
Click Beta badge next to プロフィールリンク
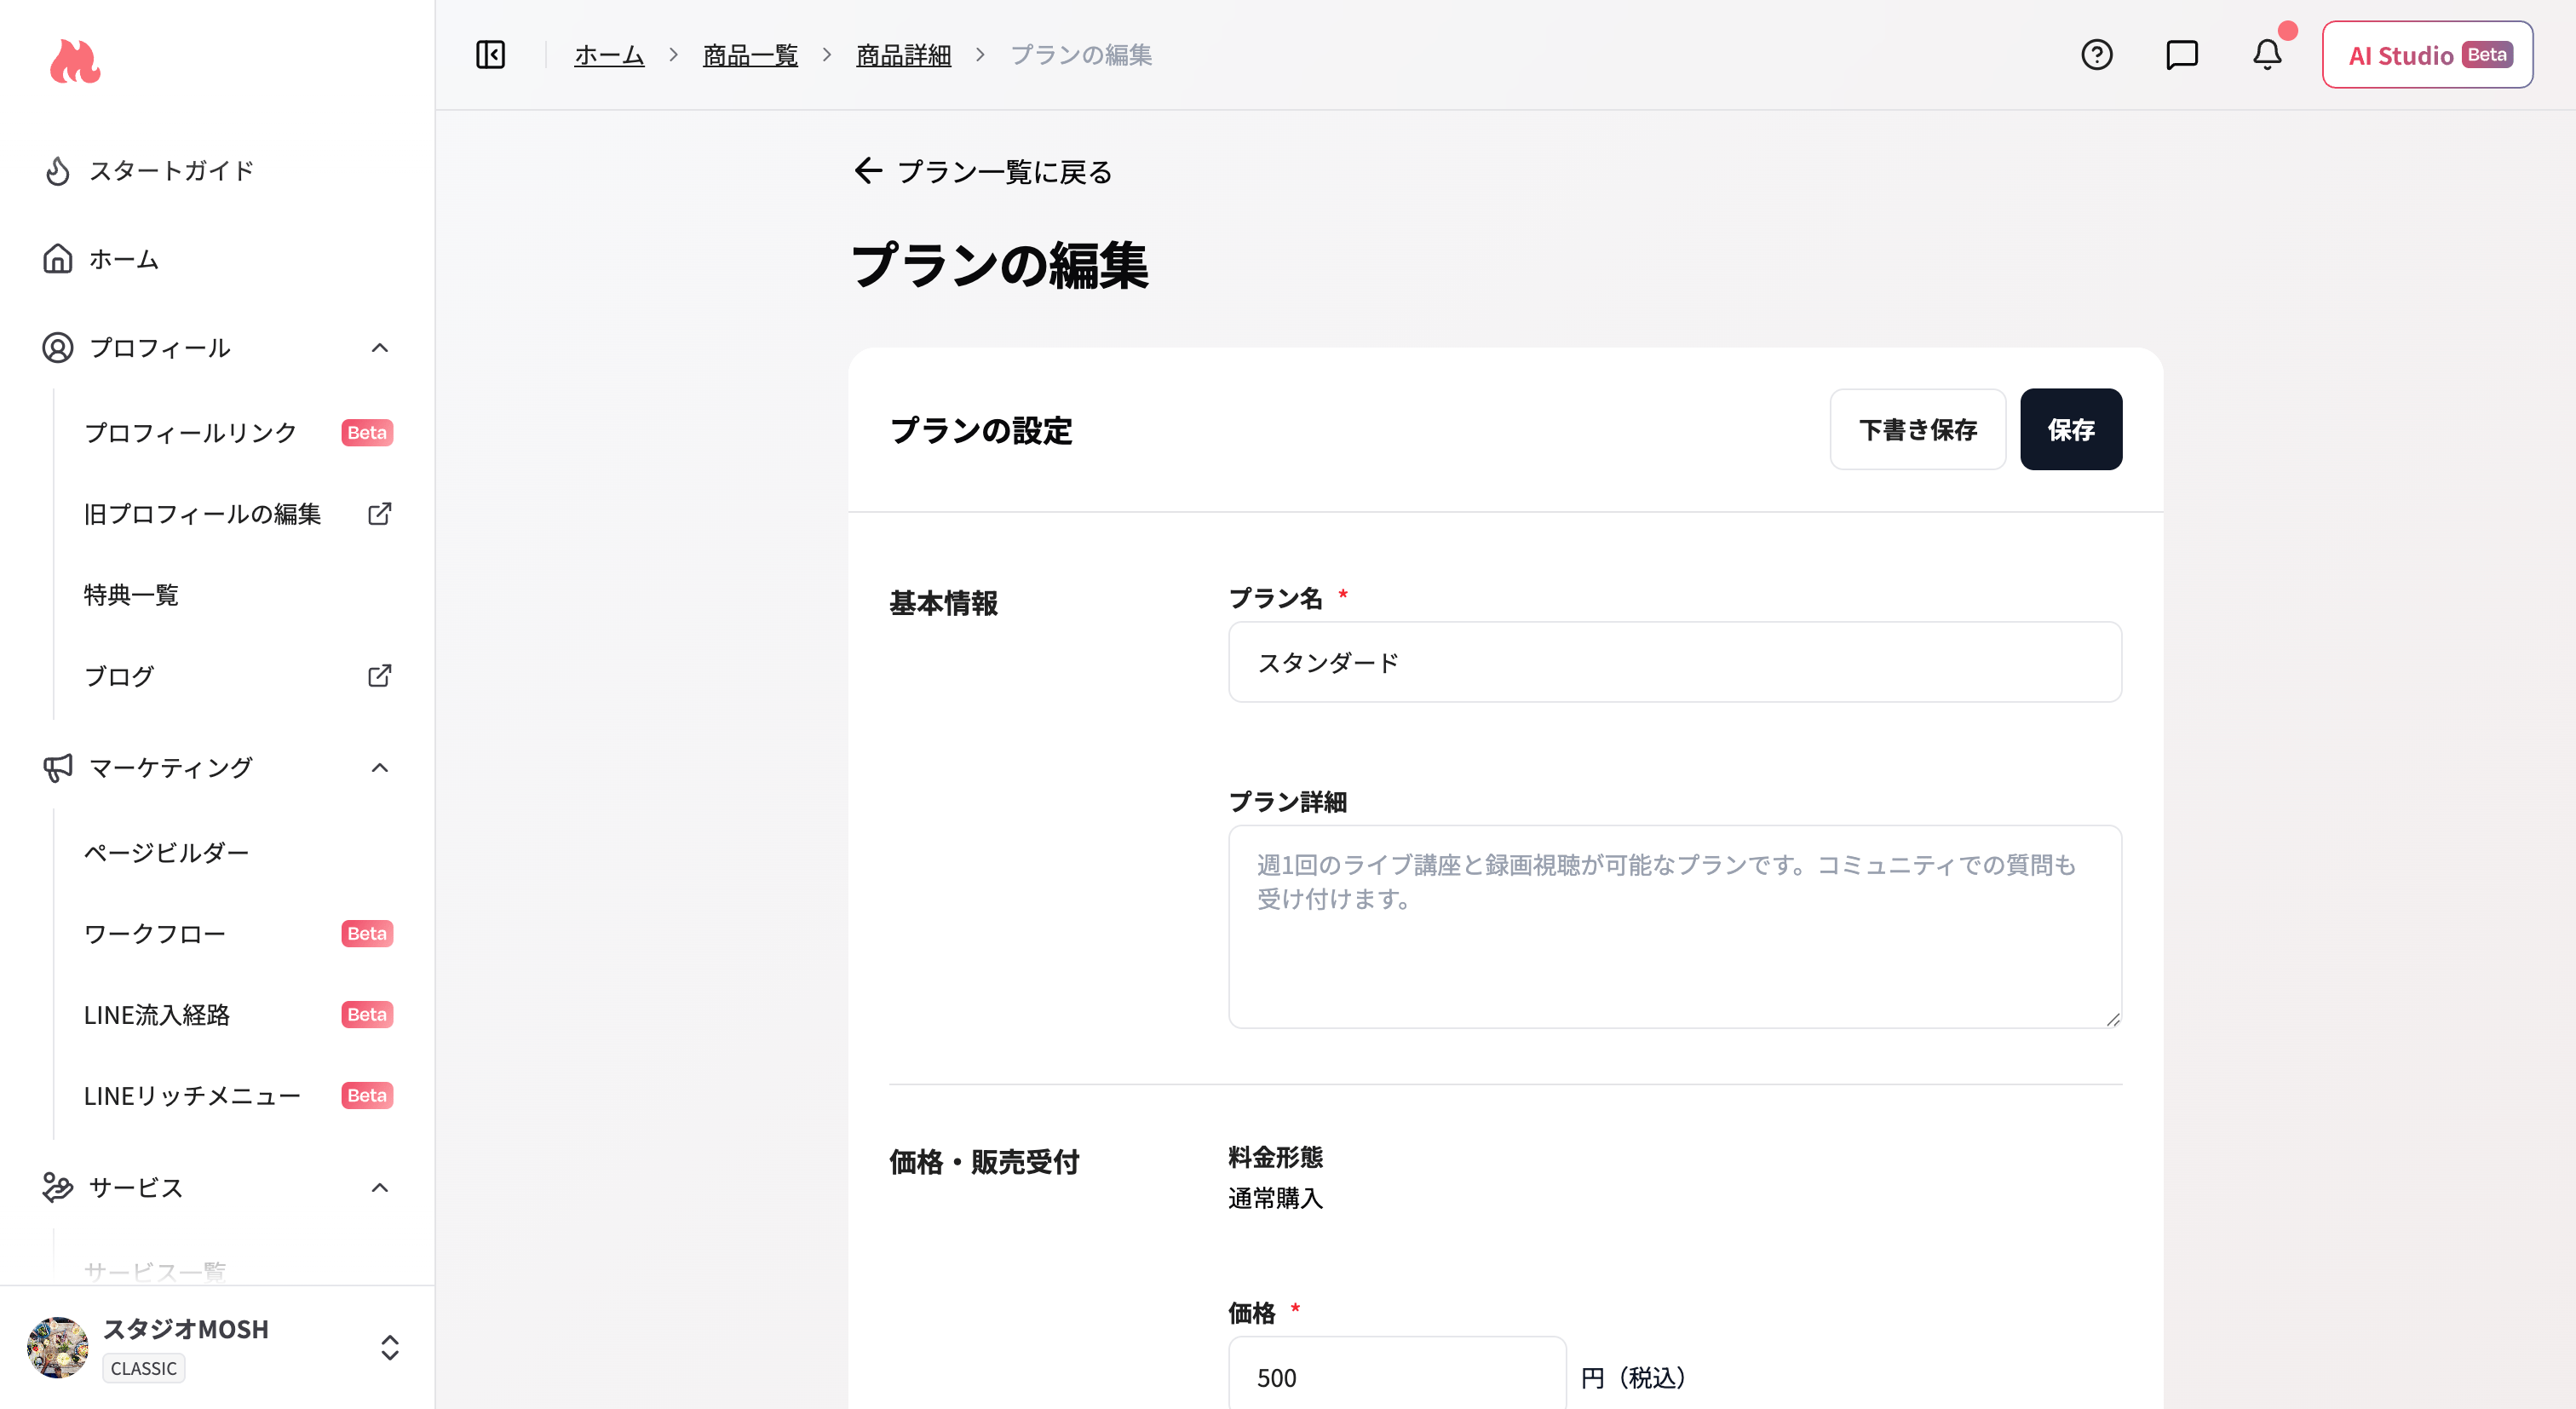[x=367, y=433]
